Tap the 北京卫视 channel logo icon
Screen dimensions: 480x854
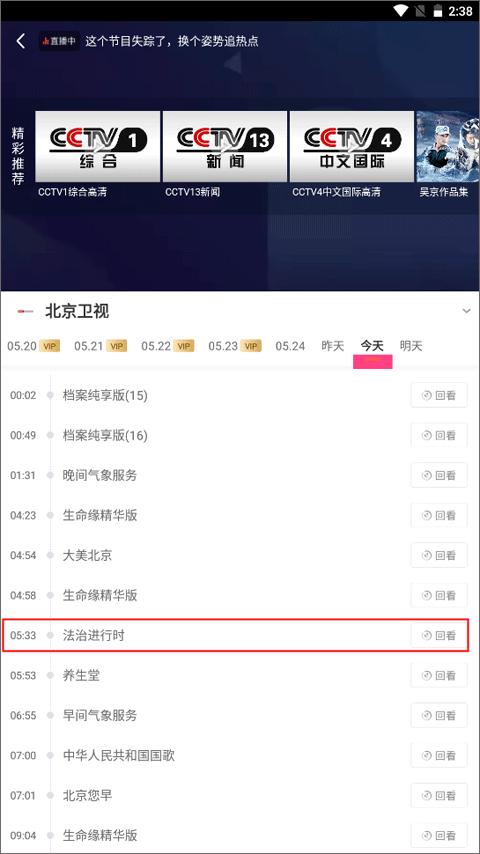pos(25,312)
